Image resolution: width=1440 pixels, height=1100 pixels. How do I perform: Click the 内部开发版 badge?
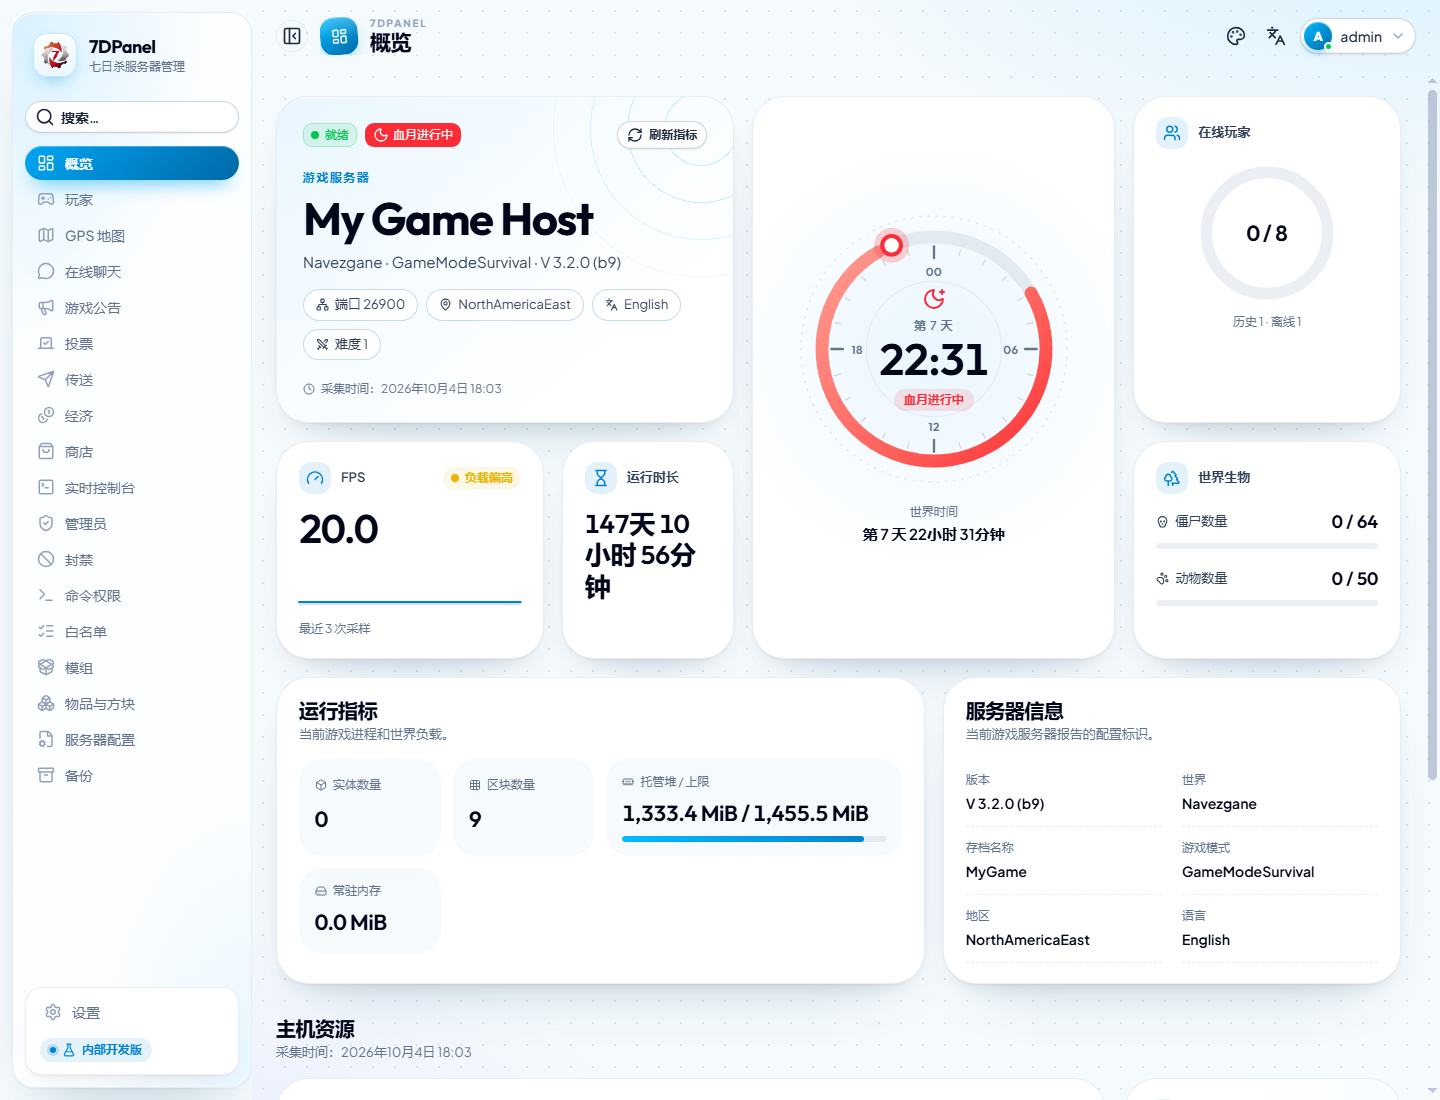coord(96,1049)
